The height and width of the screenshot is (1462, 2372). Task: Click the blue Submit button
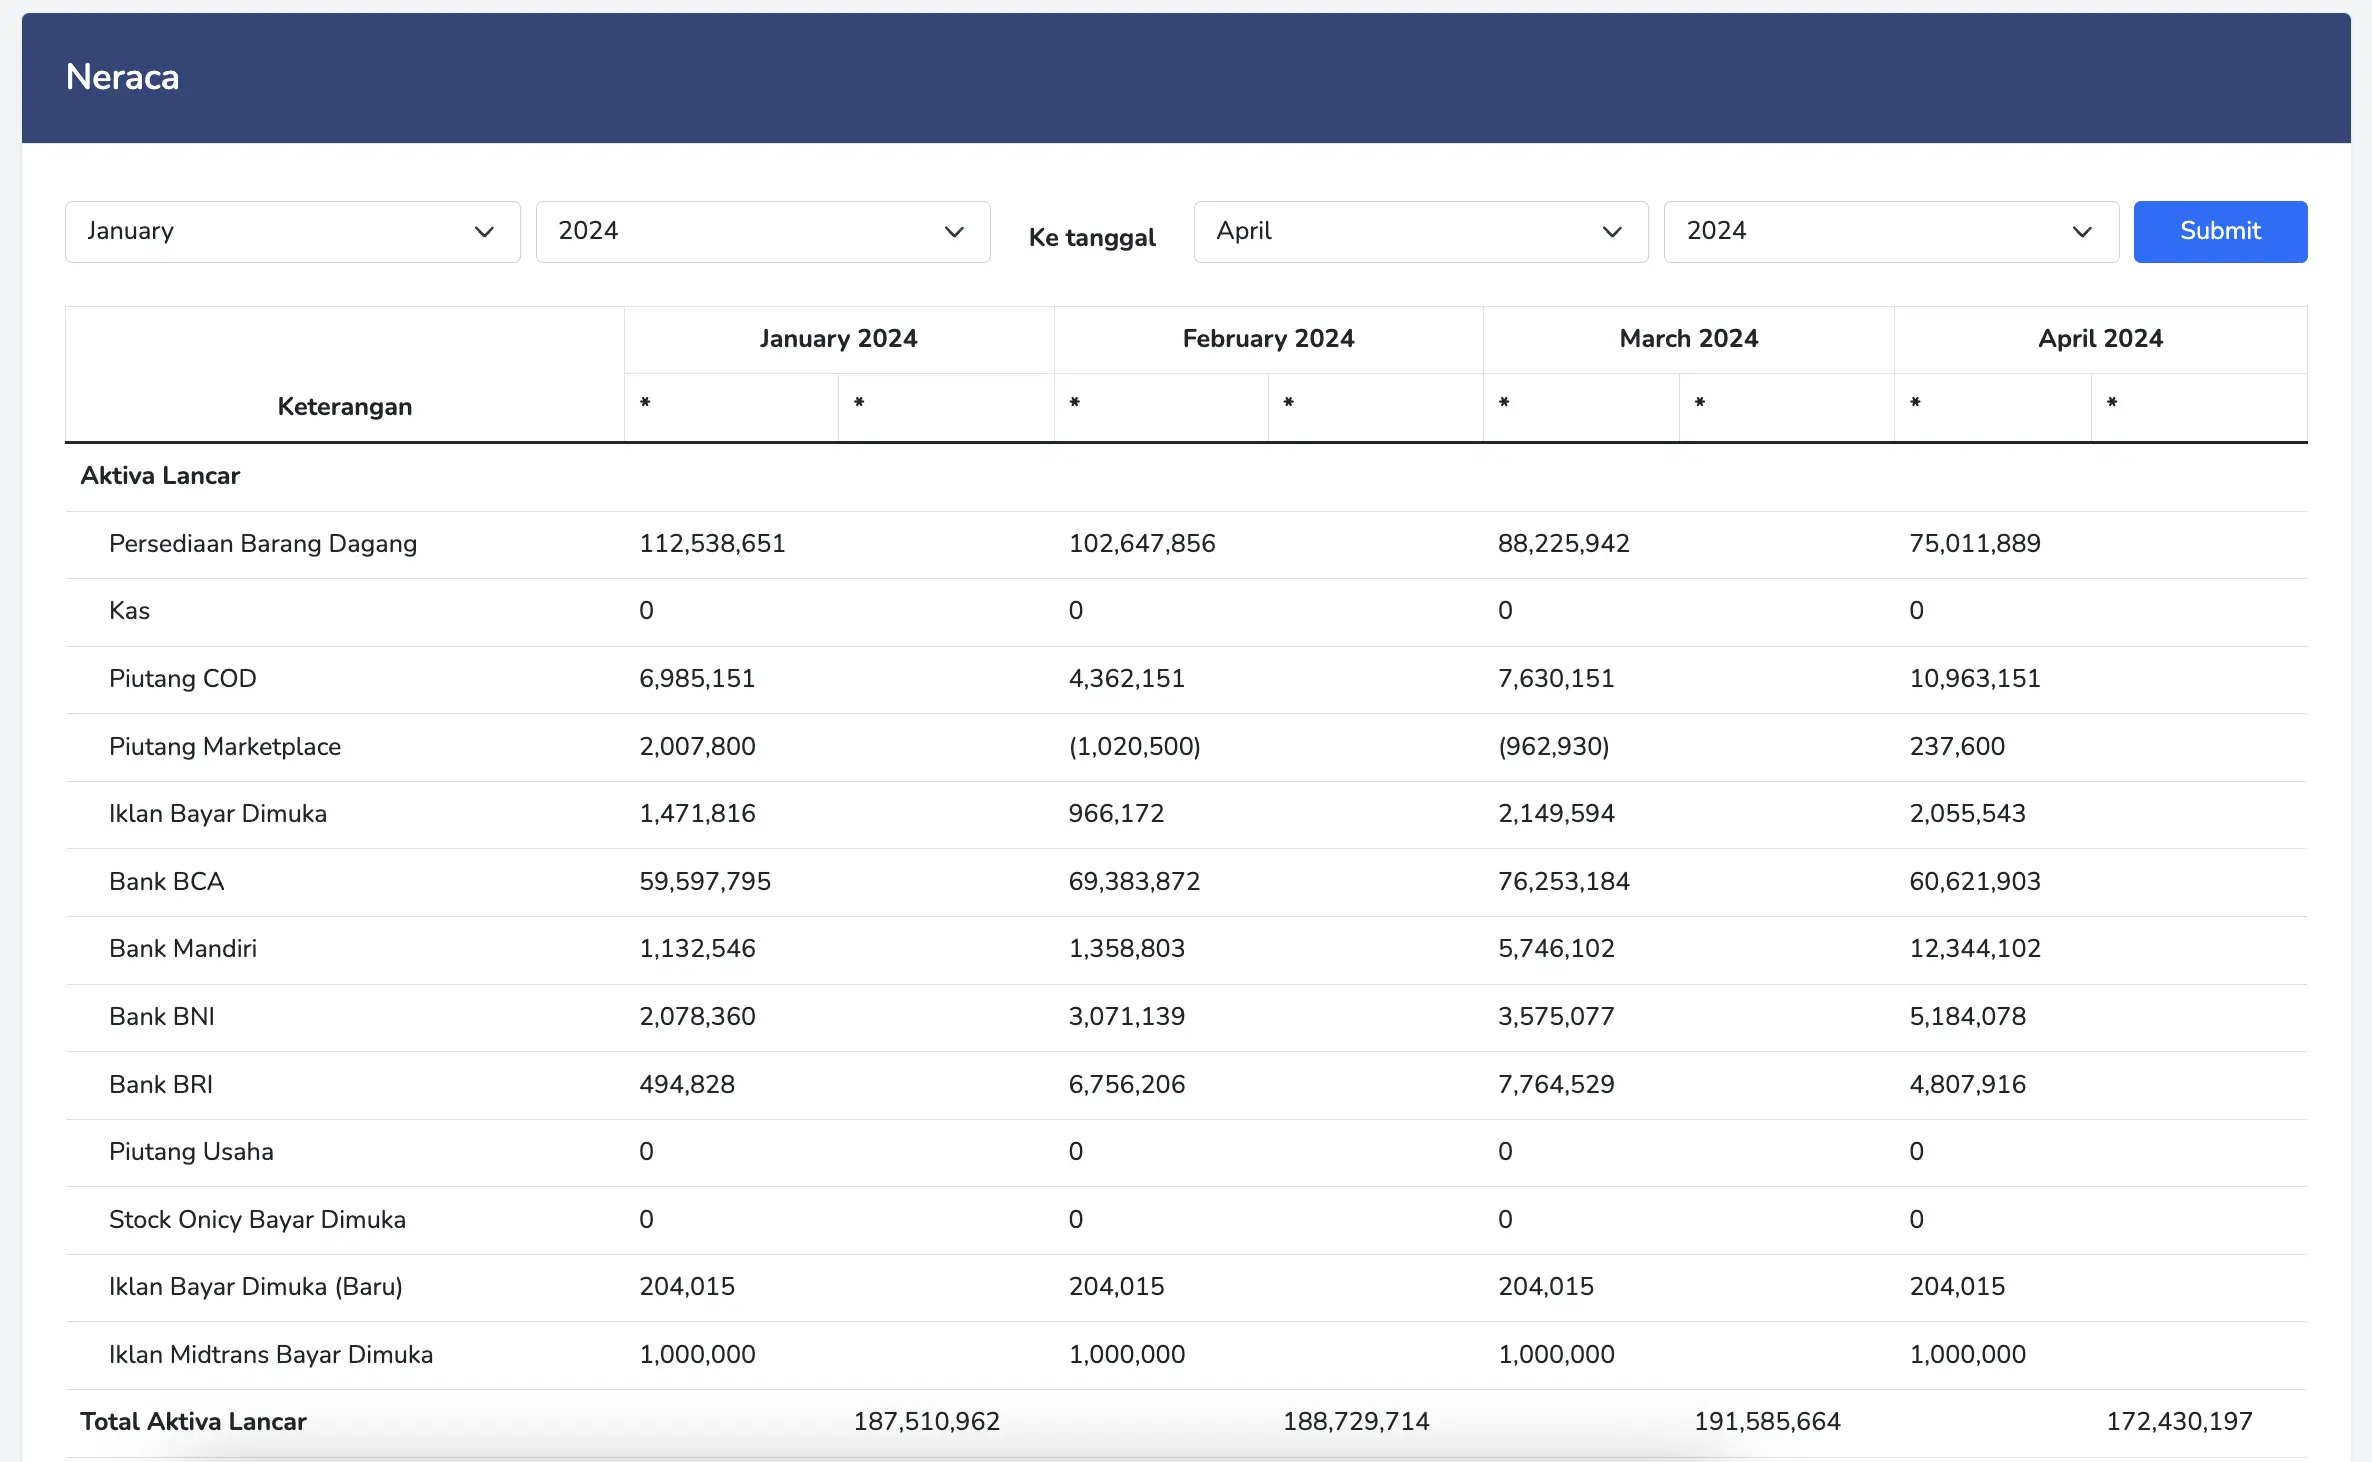point(2220,232)
